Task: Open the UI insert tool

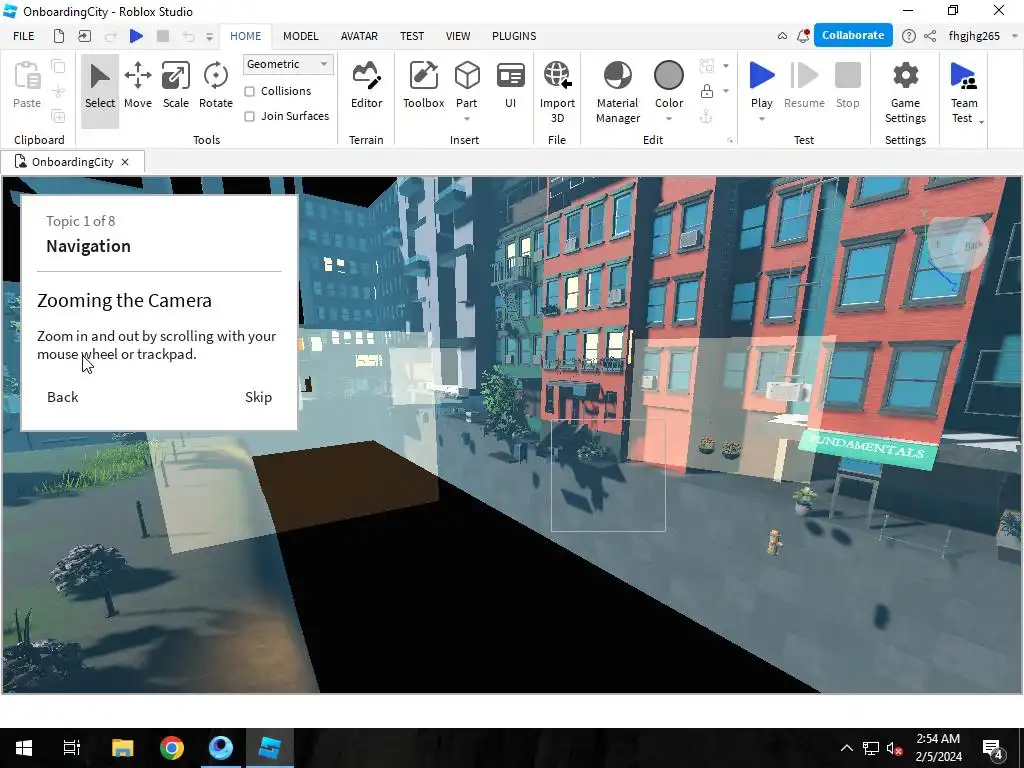Action: click(x=511, y=86)
